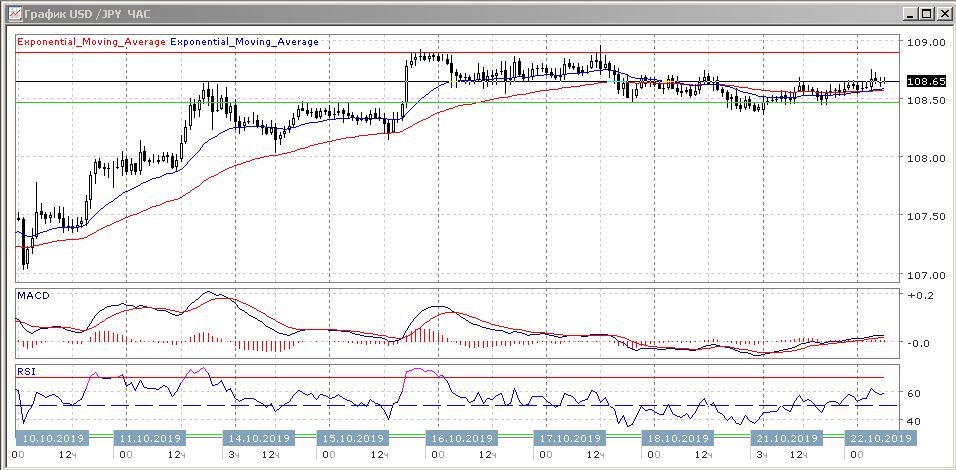Select the 17.10.2019 date marker
Viewport: 956px width, 470px height.
click(571, 438)
